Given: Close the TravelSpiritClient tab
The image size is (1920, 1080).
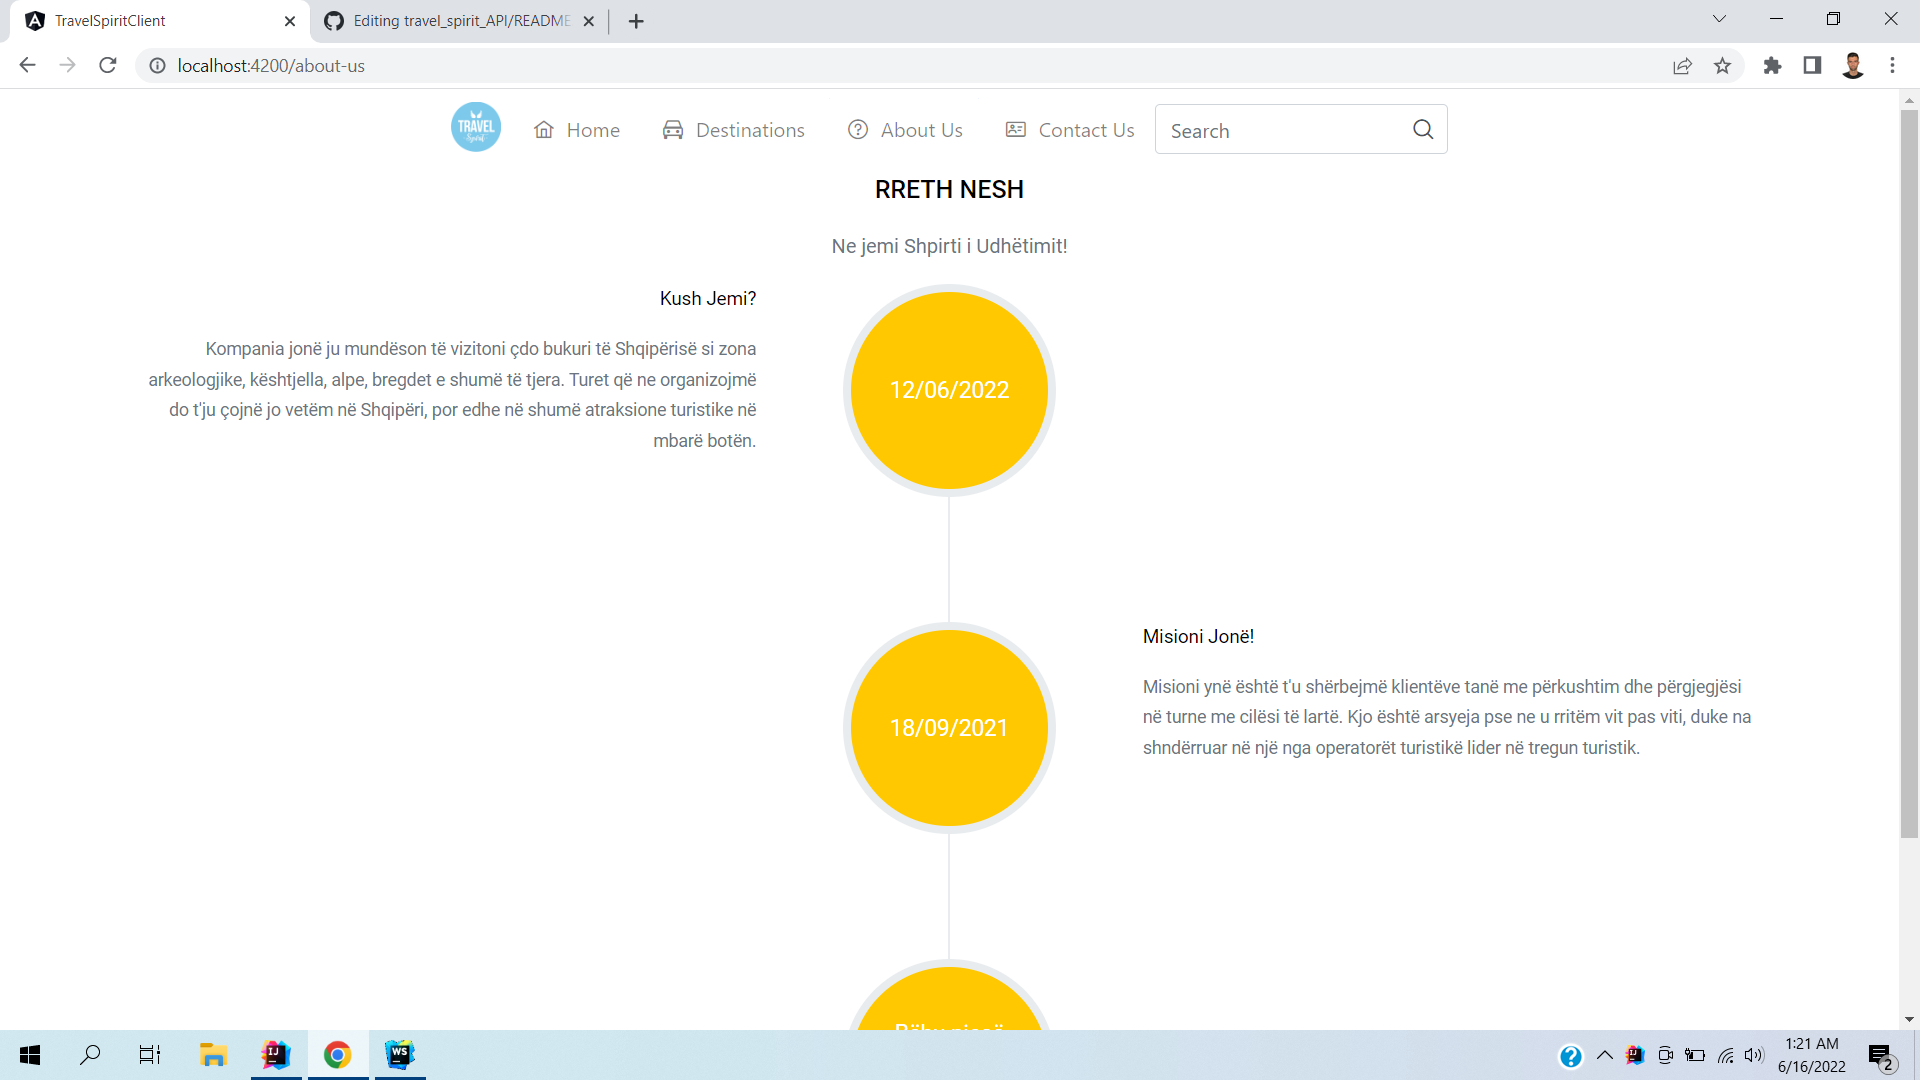Looking at the screenshot, I should tap(290, 21).
